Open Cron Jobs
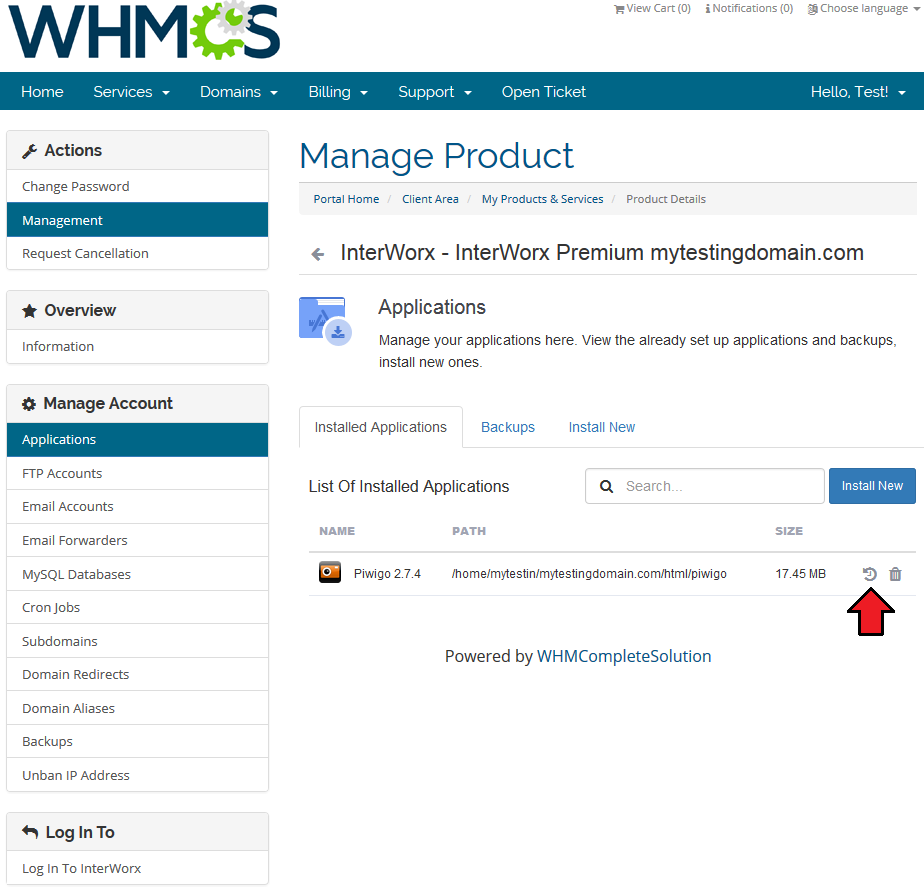Image resolution: width=924 pixels, height=890 pixels. (x=137, y=608)
